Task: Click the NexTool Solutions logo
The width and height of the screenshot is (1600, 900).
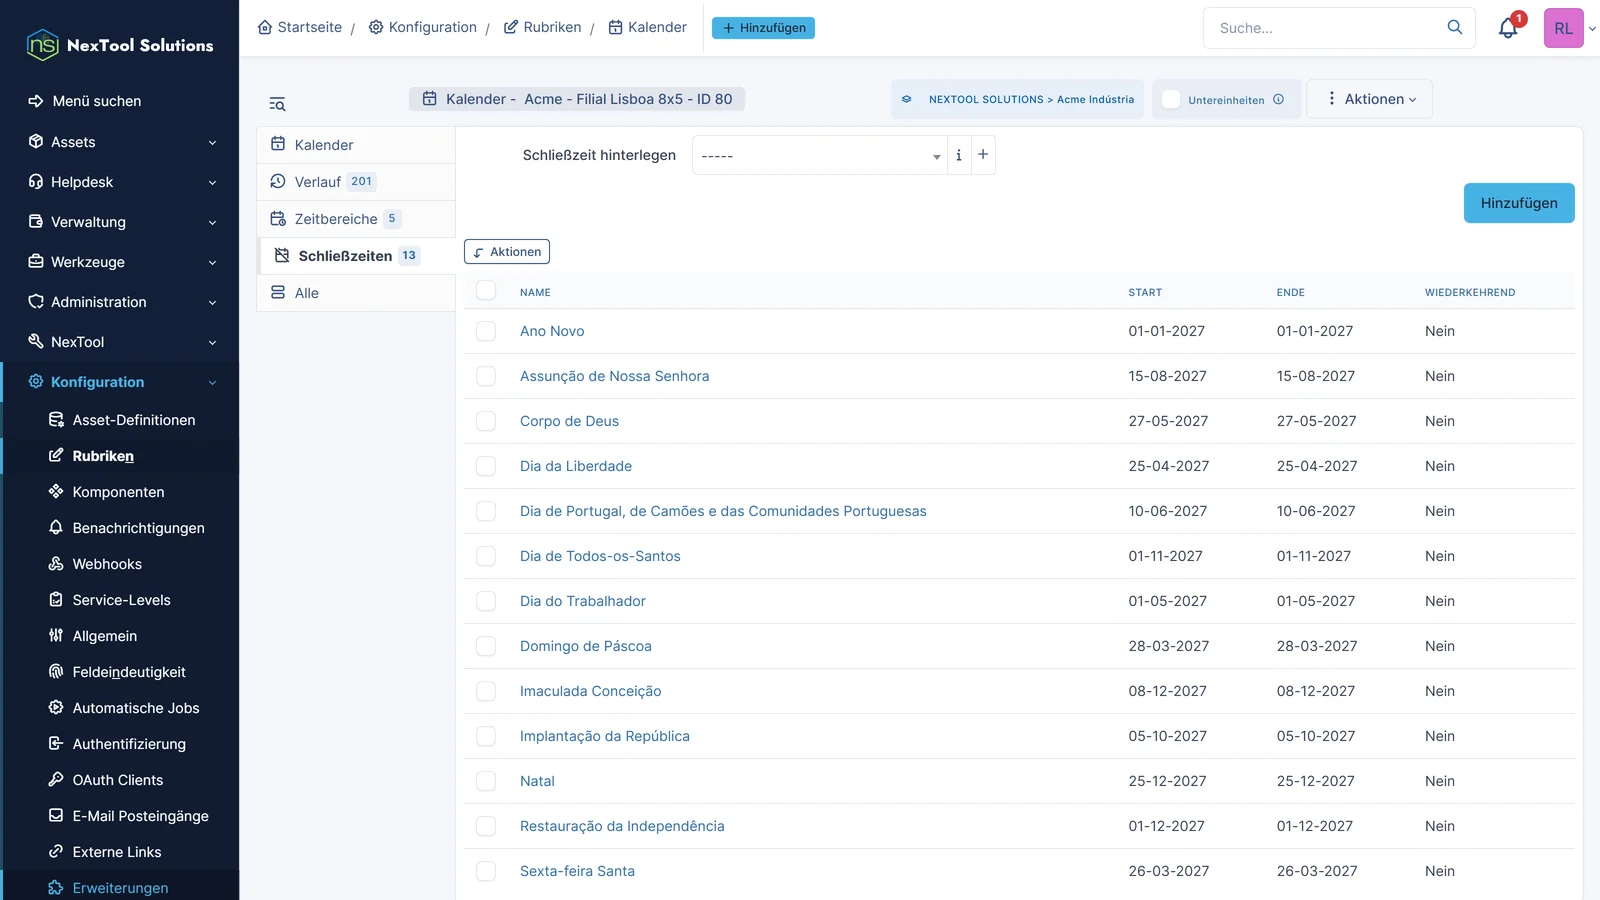Action: (120, 45)
